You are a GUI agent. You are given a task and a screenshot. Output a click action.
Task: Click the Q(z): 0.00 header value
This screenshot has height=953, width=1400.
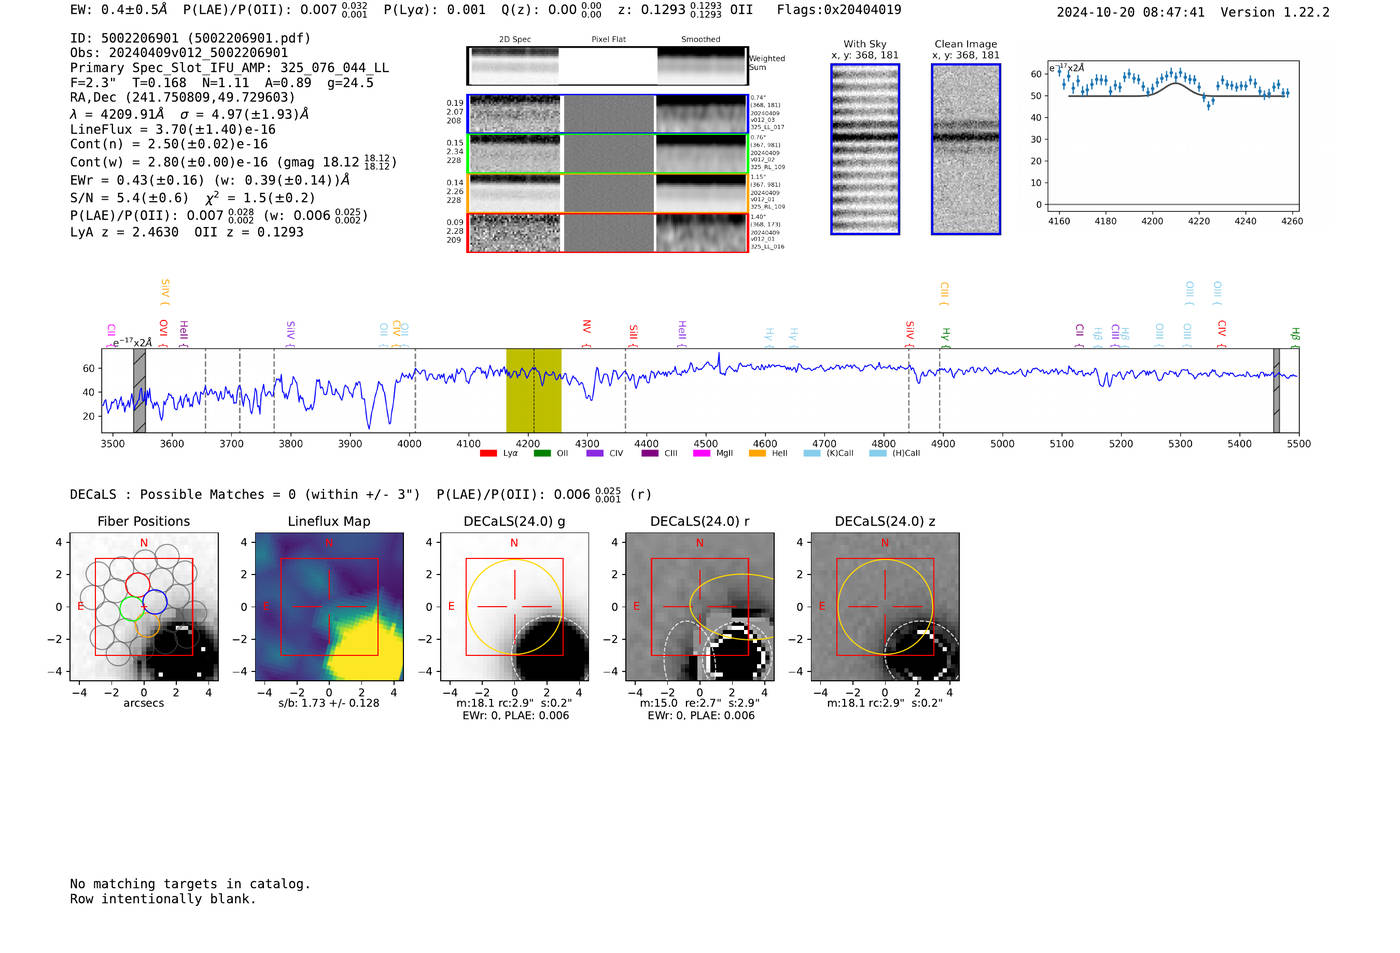552,10
